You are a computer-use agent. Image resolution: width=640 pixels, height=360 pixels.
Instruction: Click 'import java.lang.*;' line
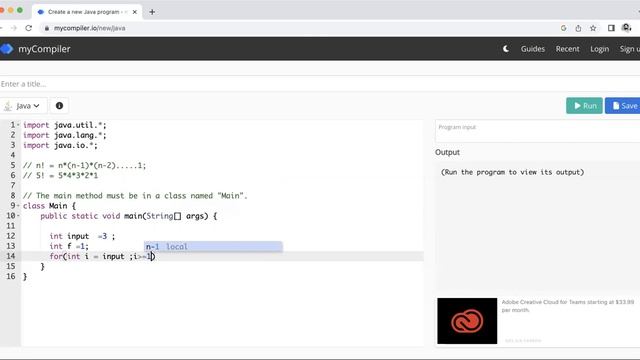click(64, 135)
